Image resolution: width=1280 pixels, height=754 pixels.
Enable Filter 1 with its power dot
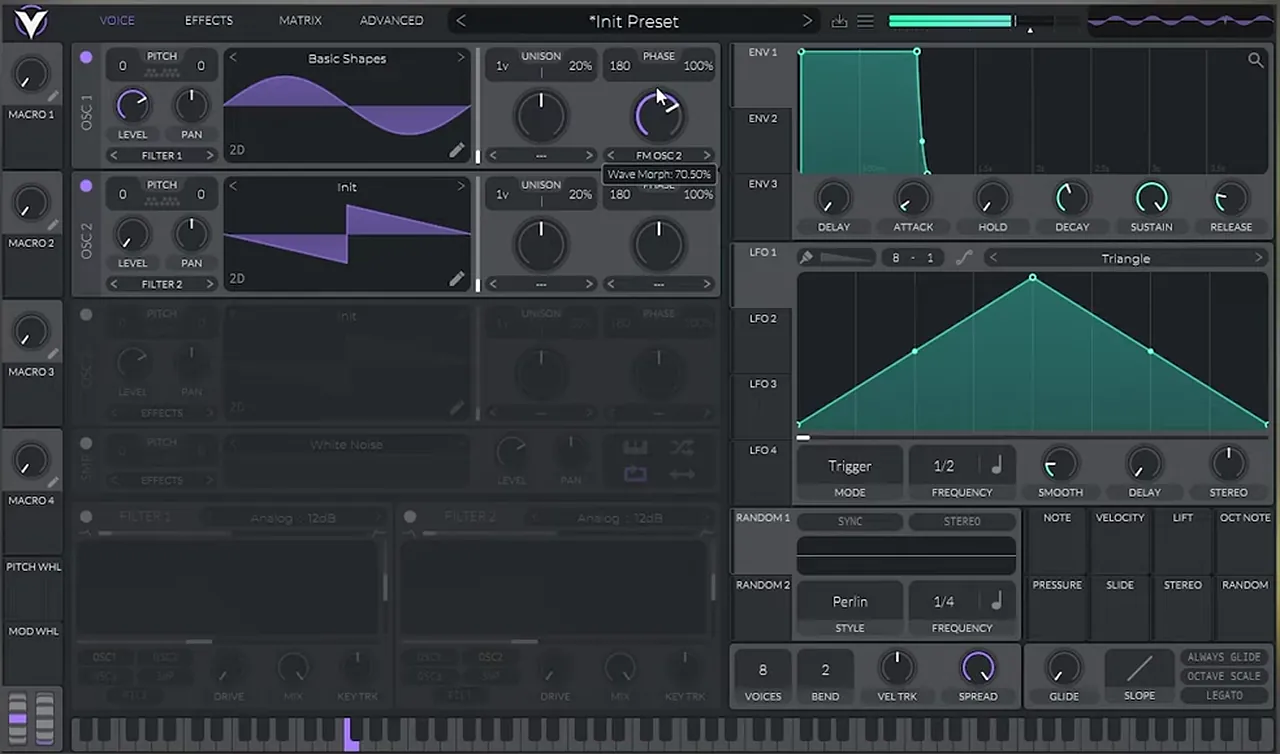[x=86, y=516]
